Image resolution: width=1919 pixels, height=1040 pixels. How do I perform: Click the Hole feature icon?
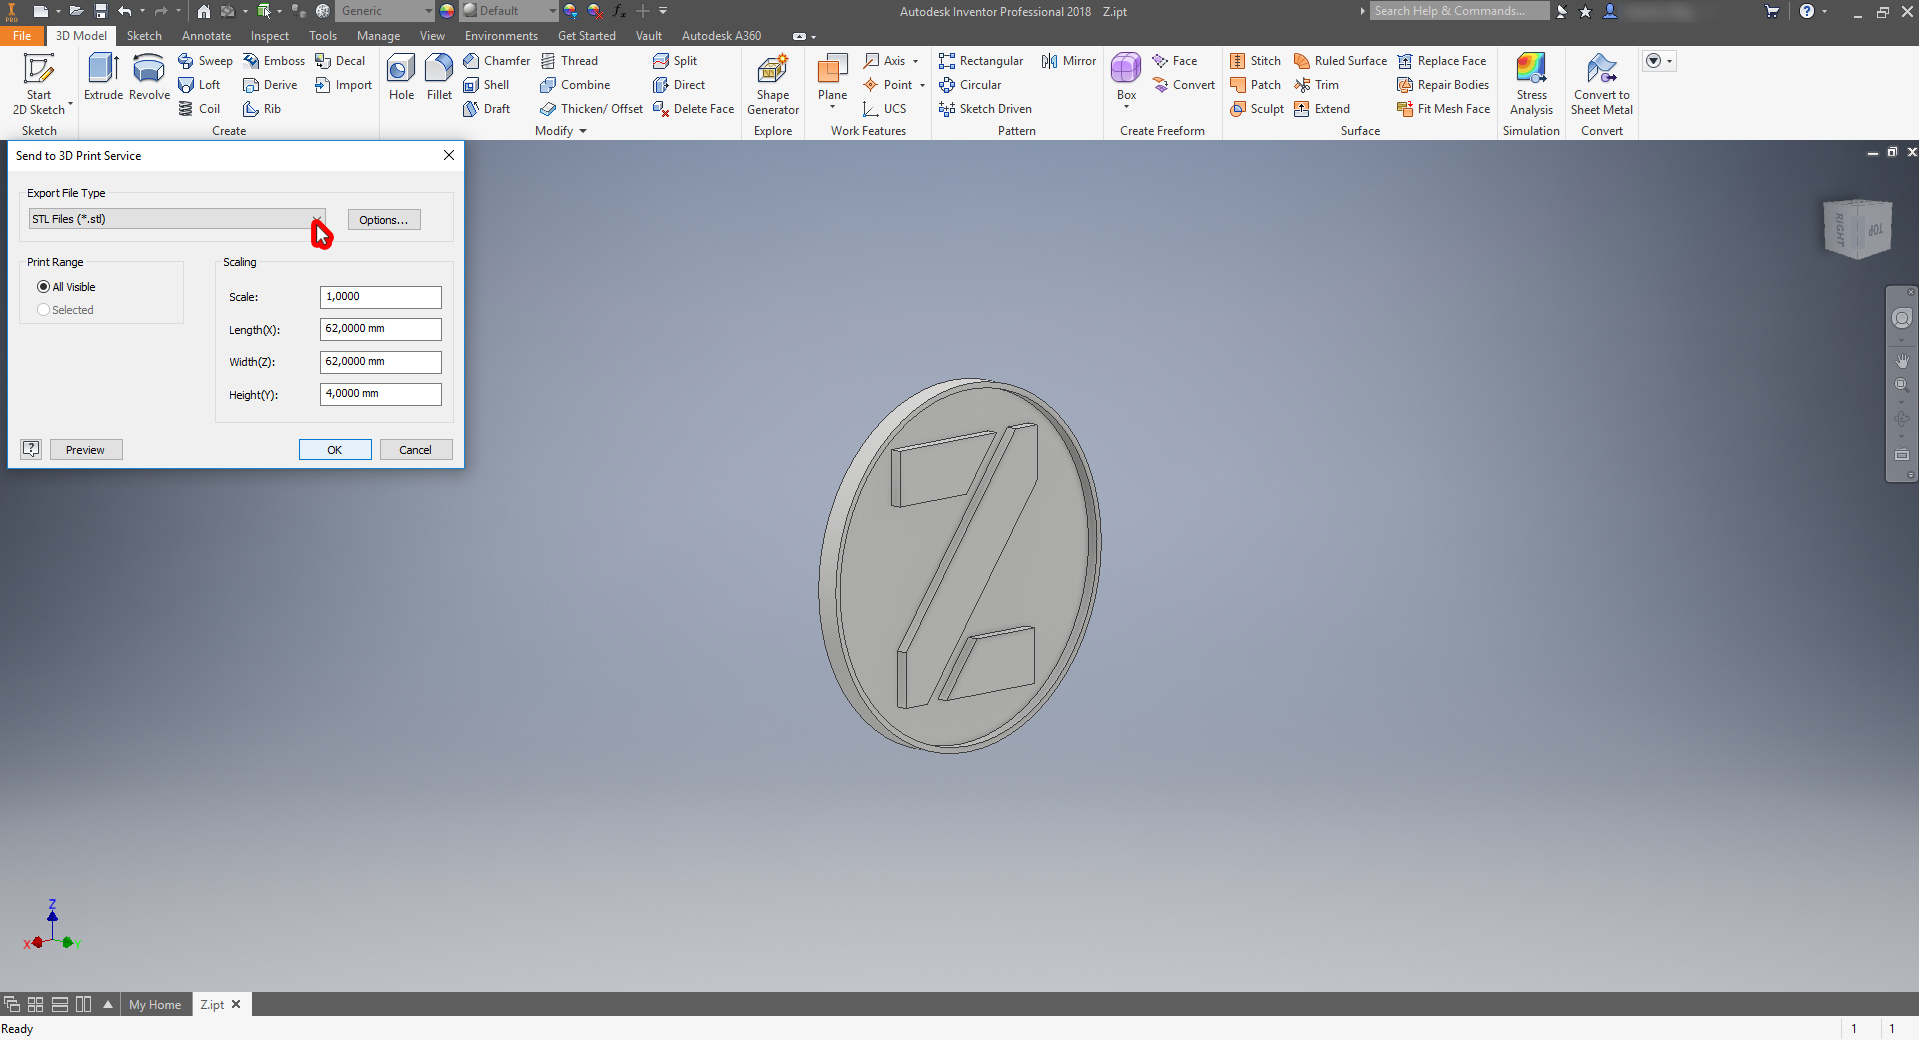401,70
